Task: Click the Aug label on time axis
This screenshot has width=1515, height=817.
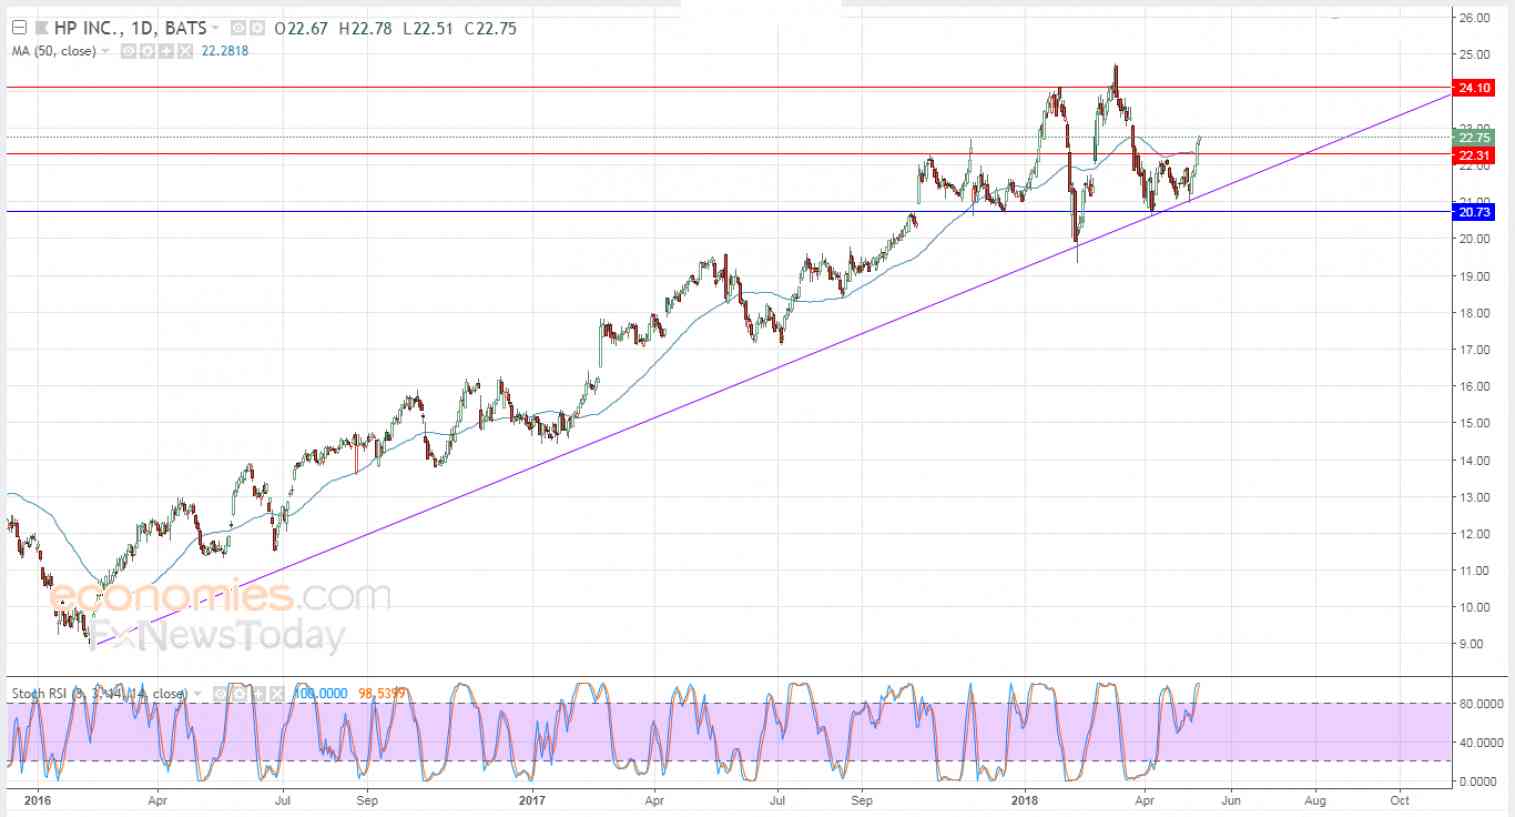Action: point(1315,800)
